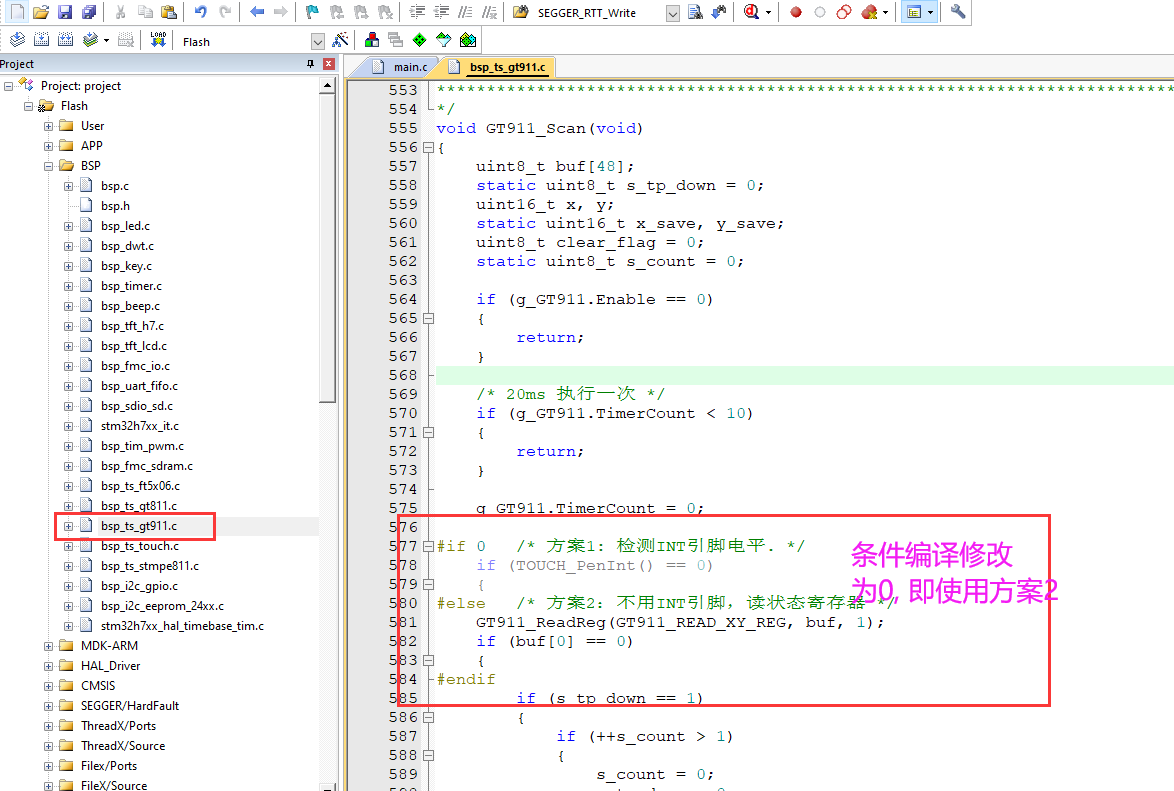Screen dimensions: 1174x791
Task: Navigate back with the blue left arrow
Action: coord(257,12)
